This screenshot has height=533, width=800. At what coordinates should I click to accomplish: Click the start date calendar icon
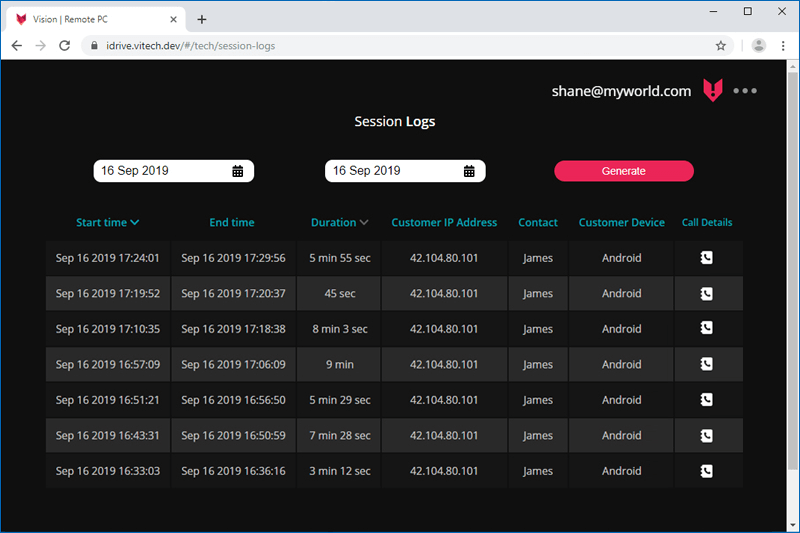pos(238,171)
